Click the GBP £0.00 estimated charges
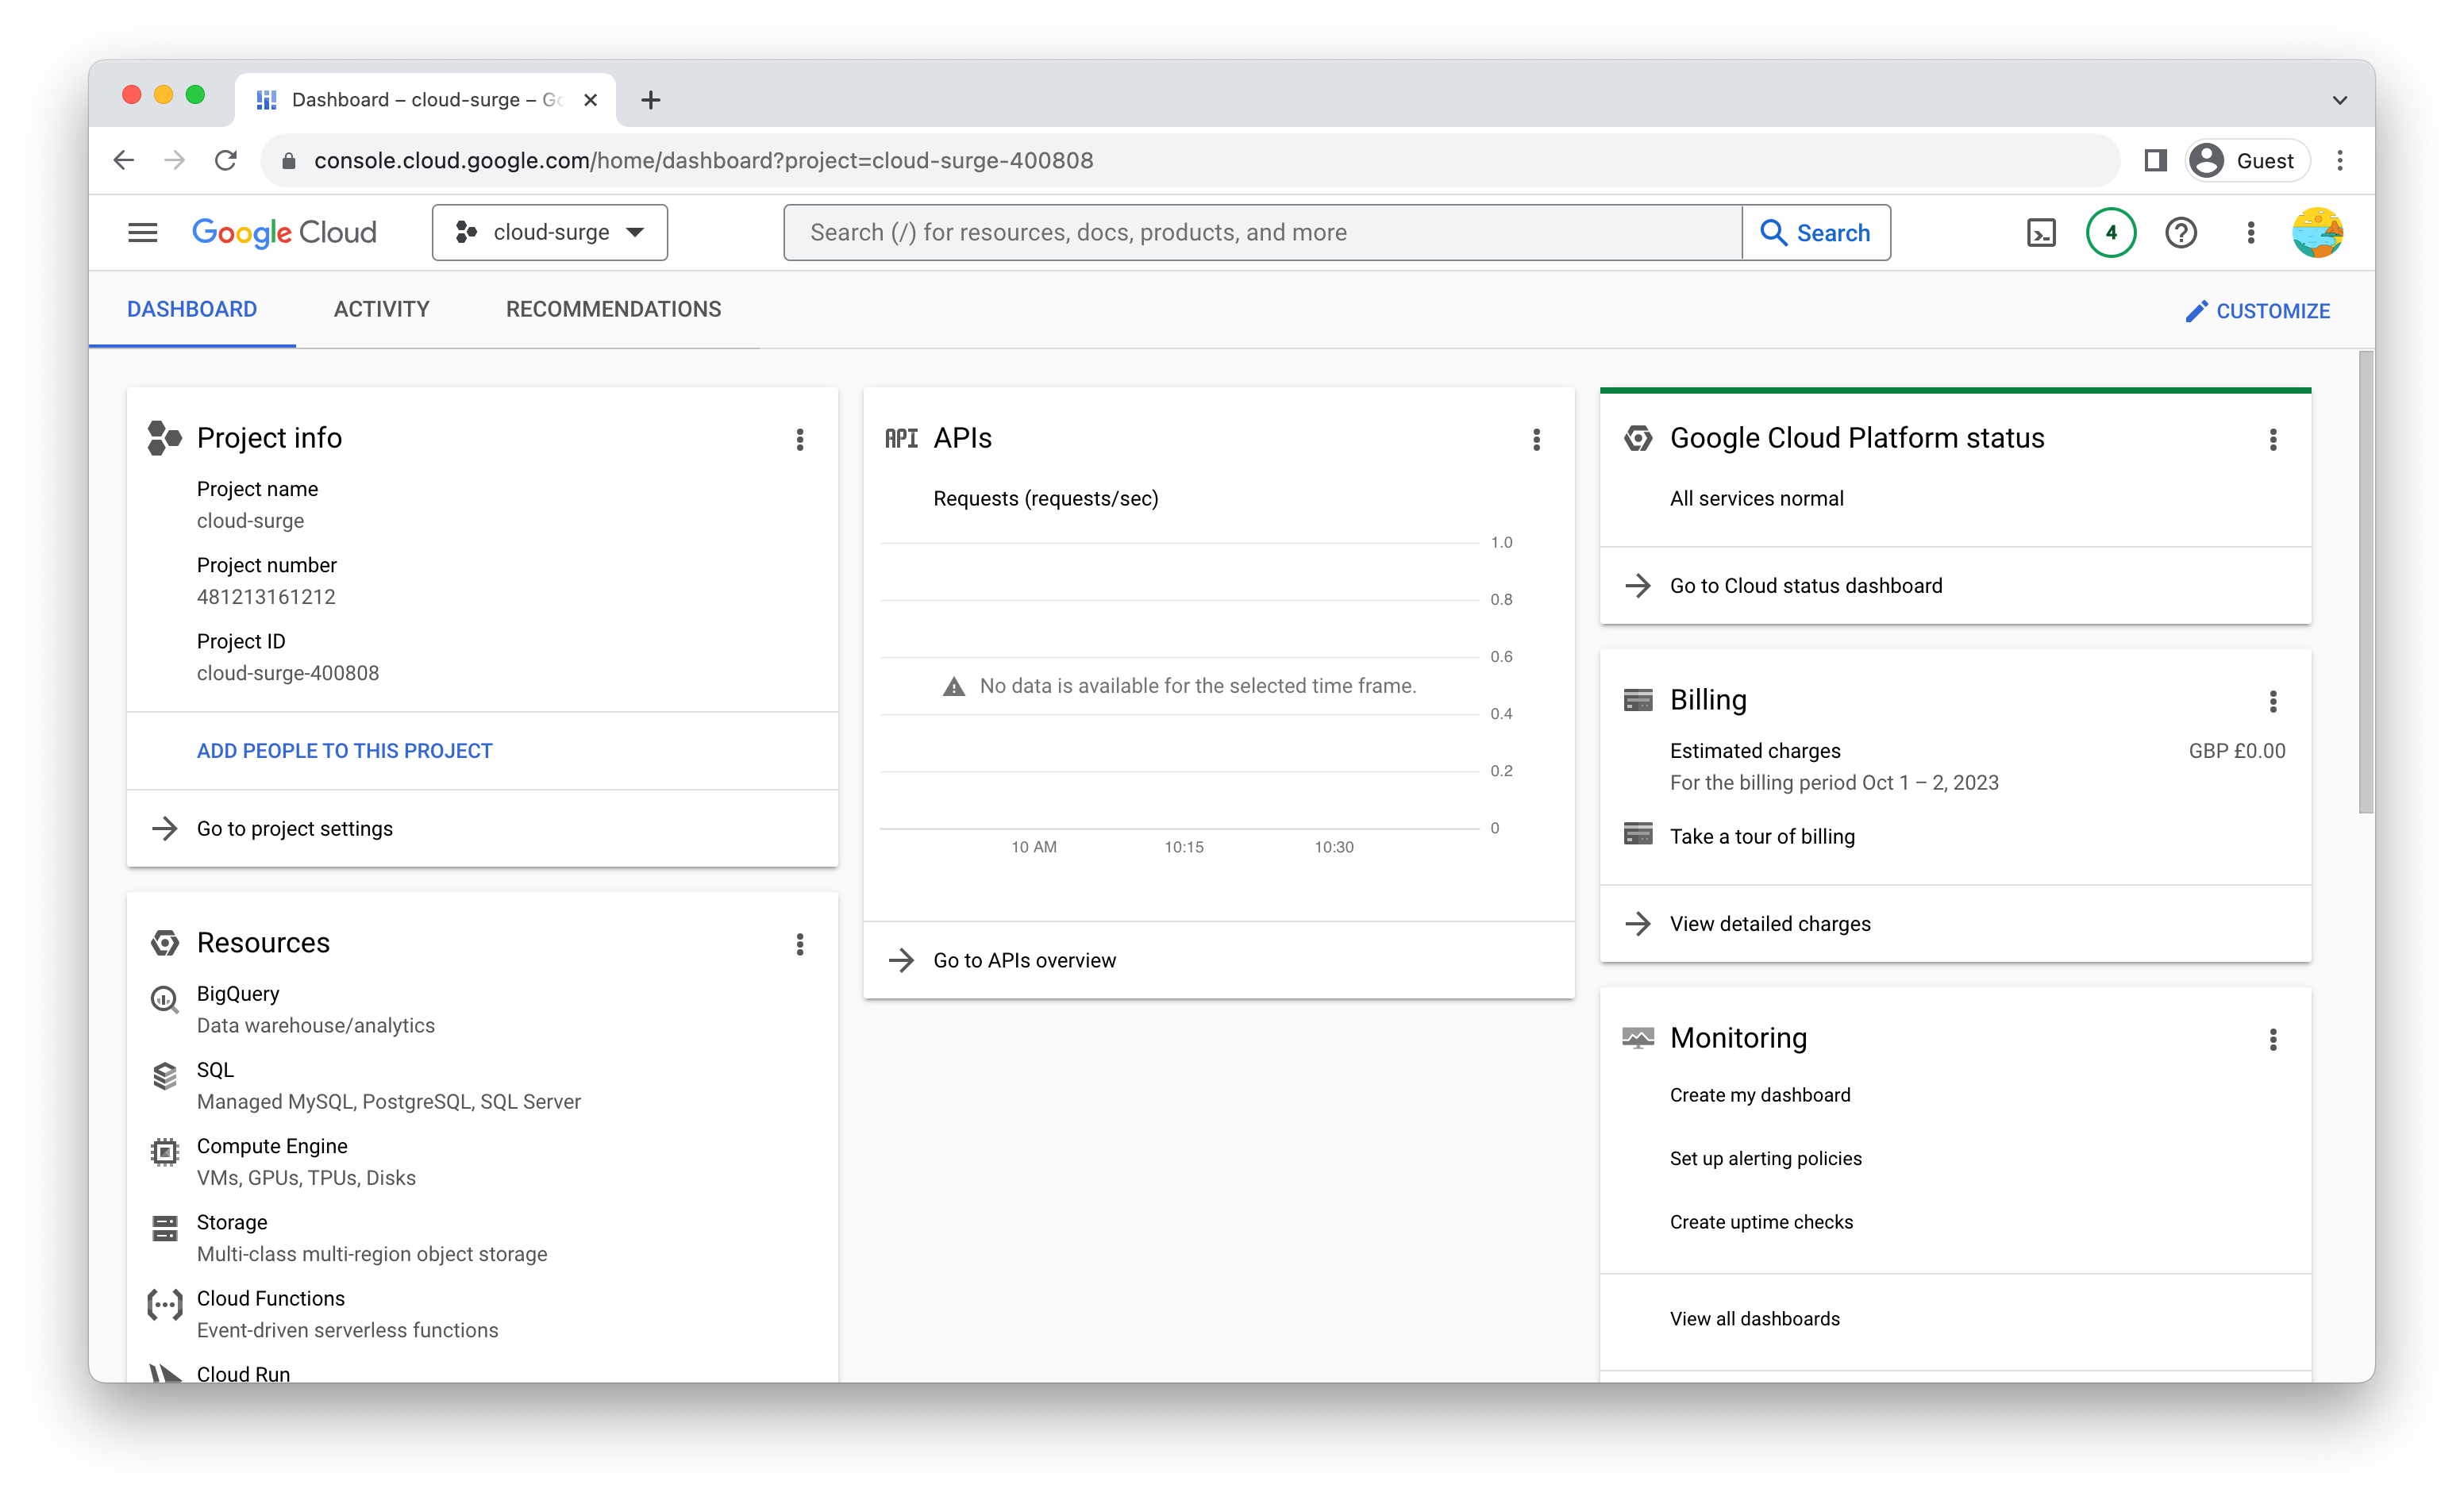 2237,751
